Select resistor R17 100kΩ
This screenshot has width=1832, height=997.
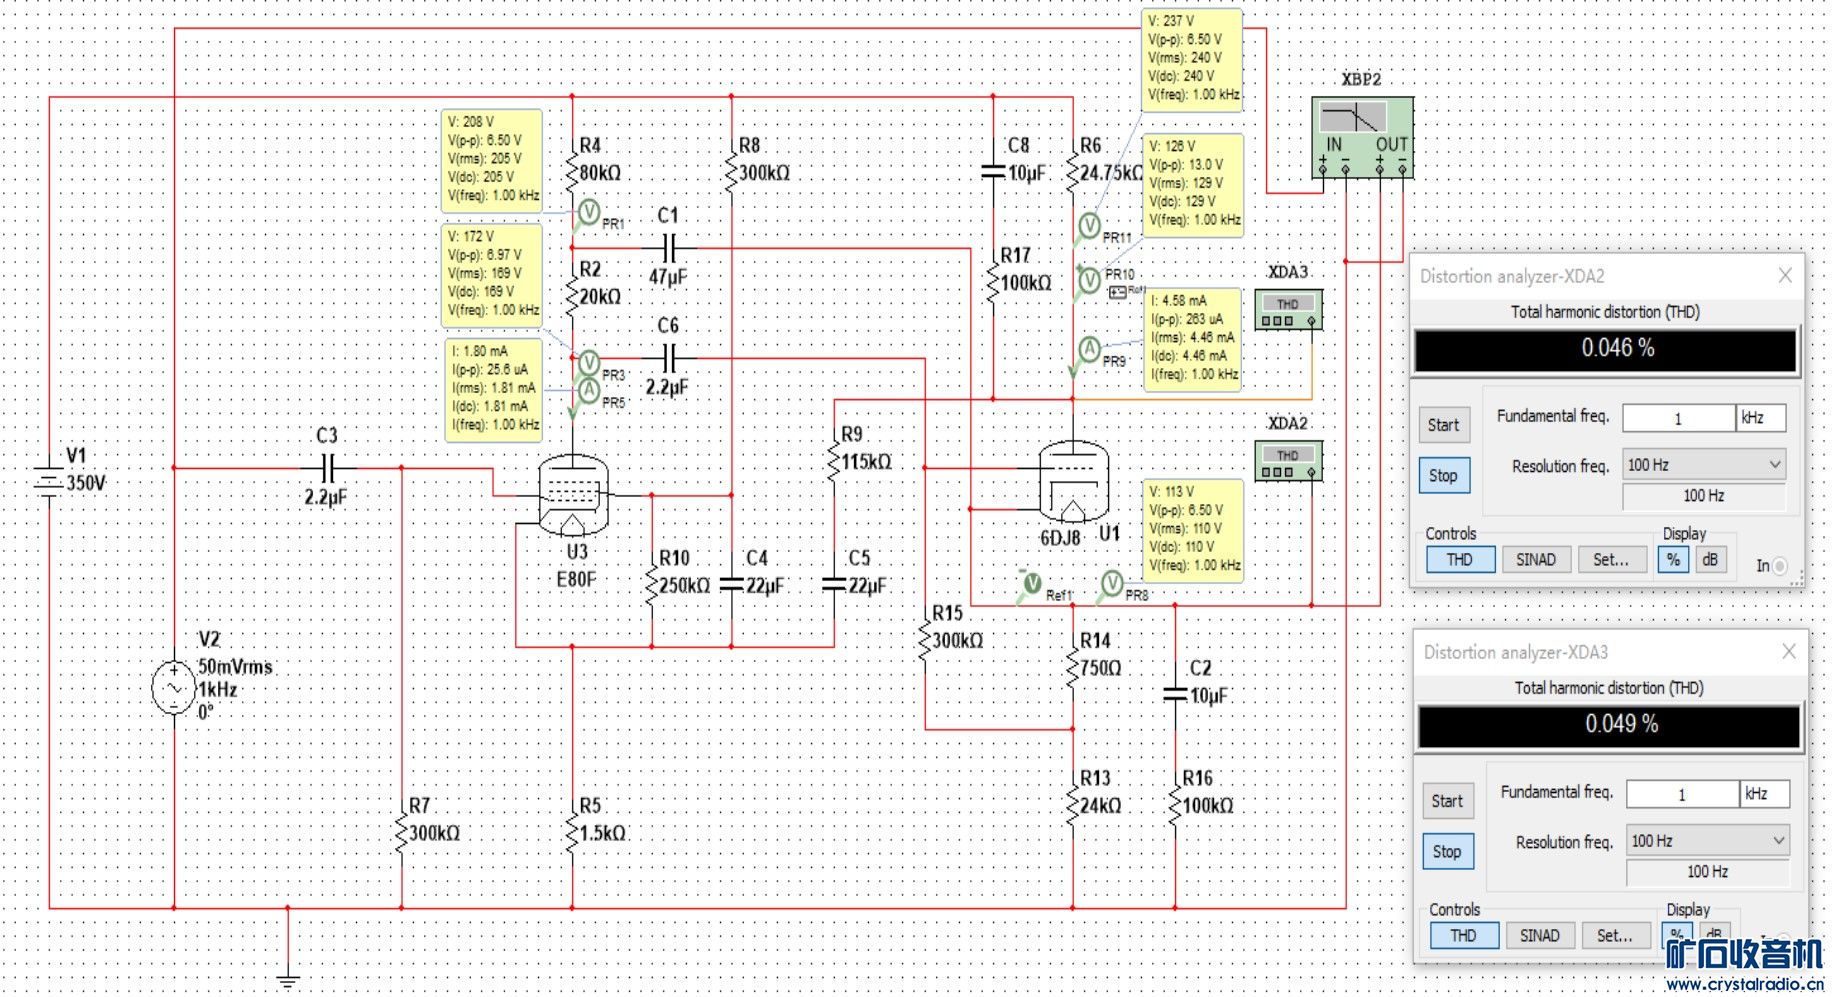click(x=993, y=282)
